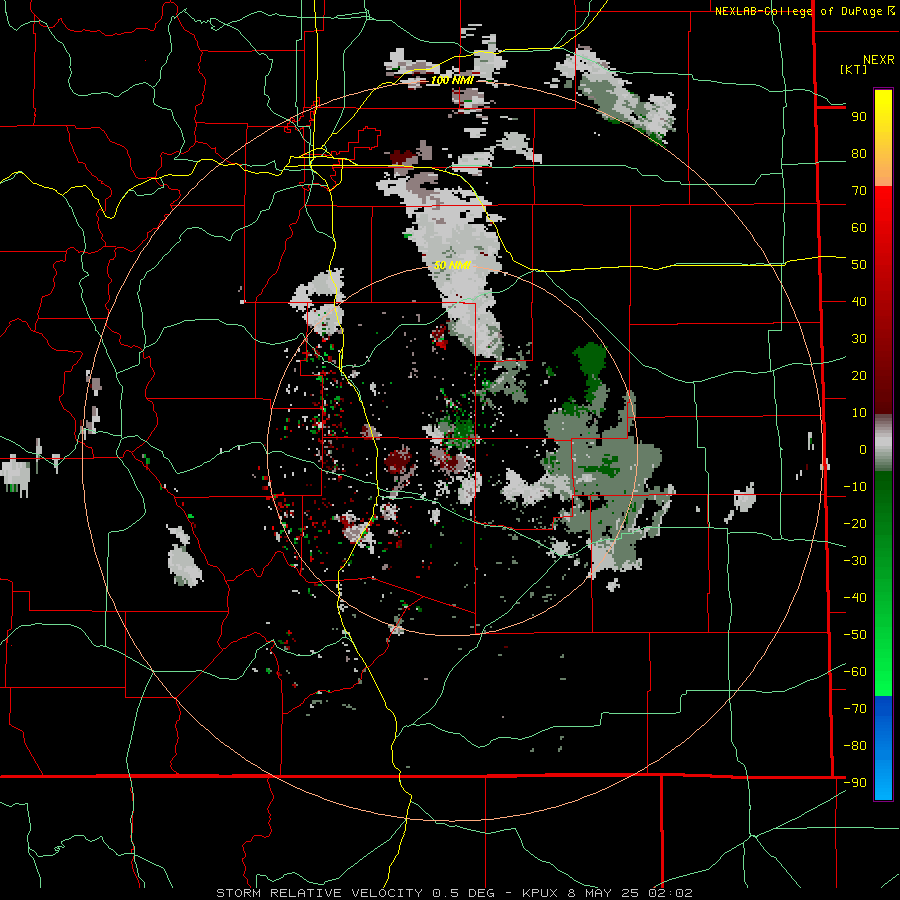Screen dimensions: 900x900
Task: Select the -60 scale value
Action: point(855,672)
